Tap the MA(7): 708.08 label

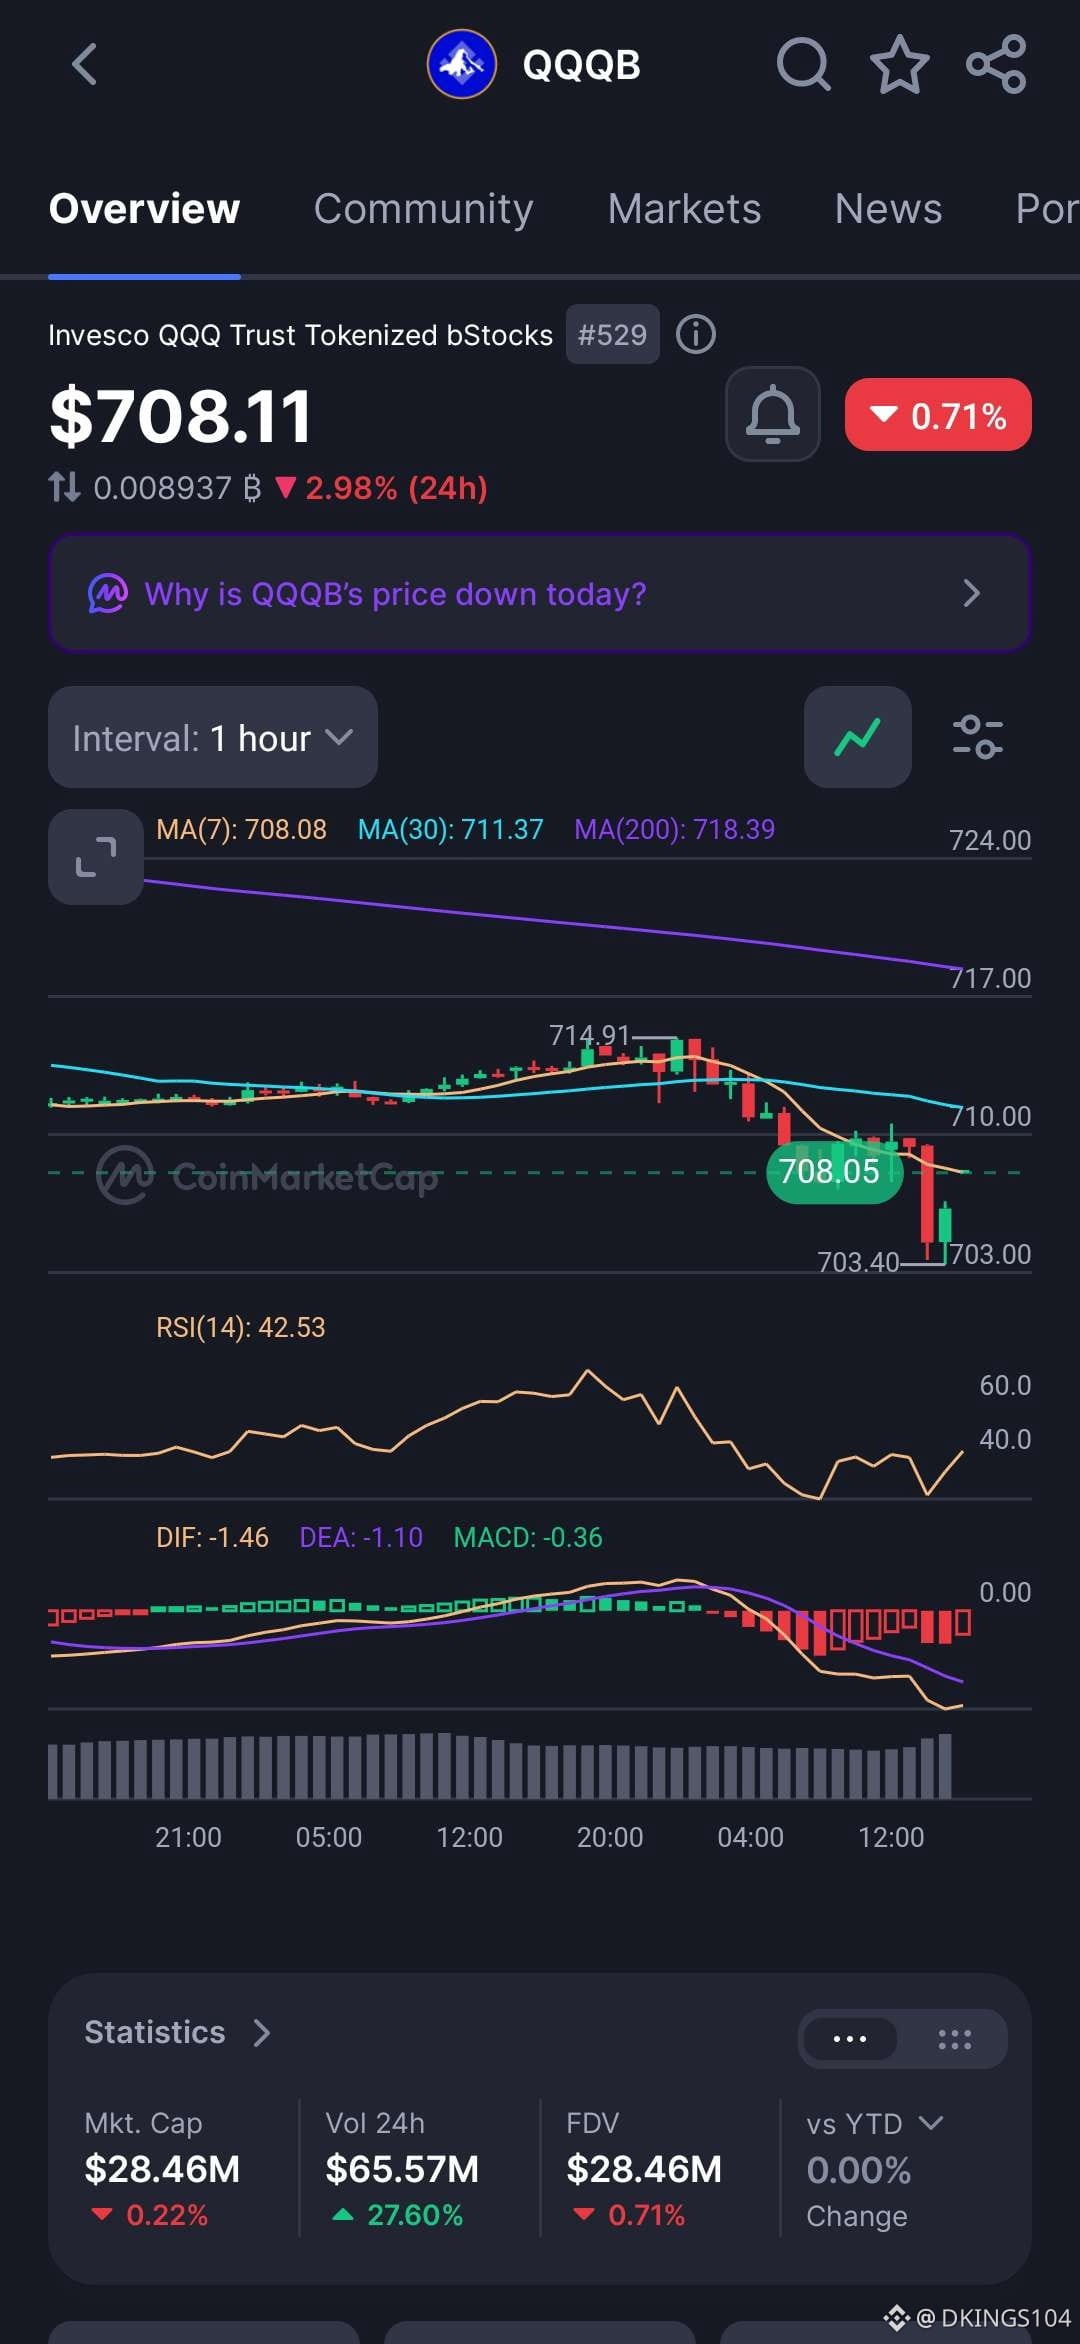(x=241, y=829)
